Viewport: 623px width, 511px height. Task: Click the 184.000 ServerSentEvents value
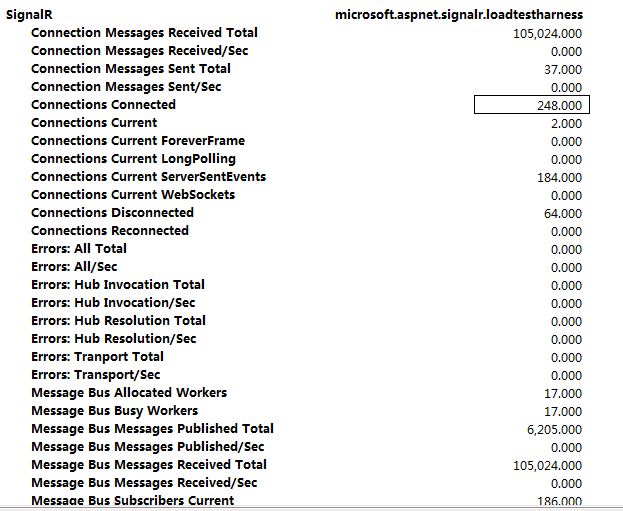pos(559,178)
